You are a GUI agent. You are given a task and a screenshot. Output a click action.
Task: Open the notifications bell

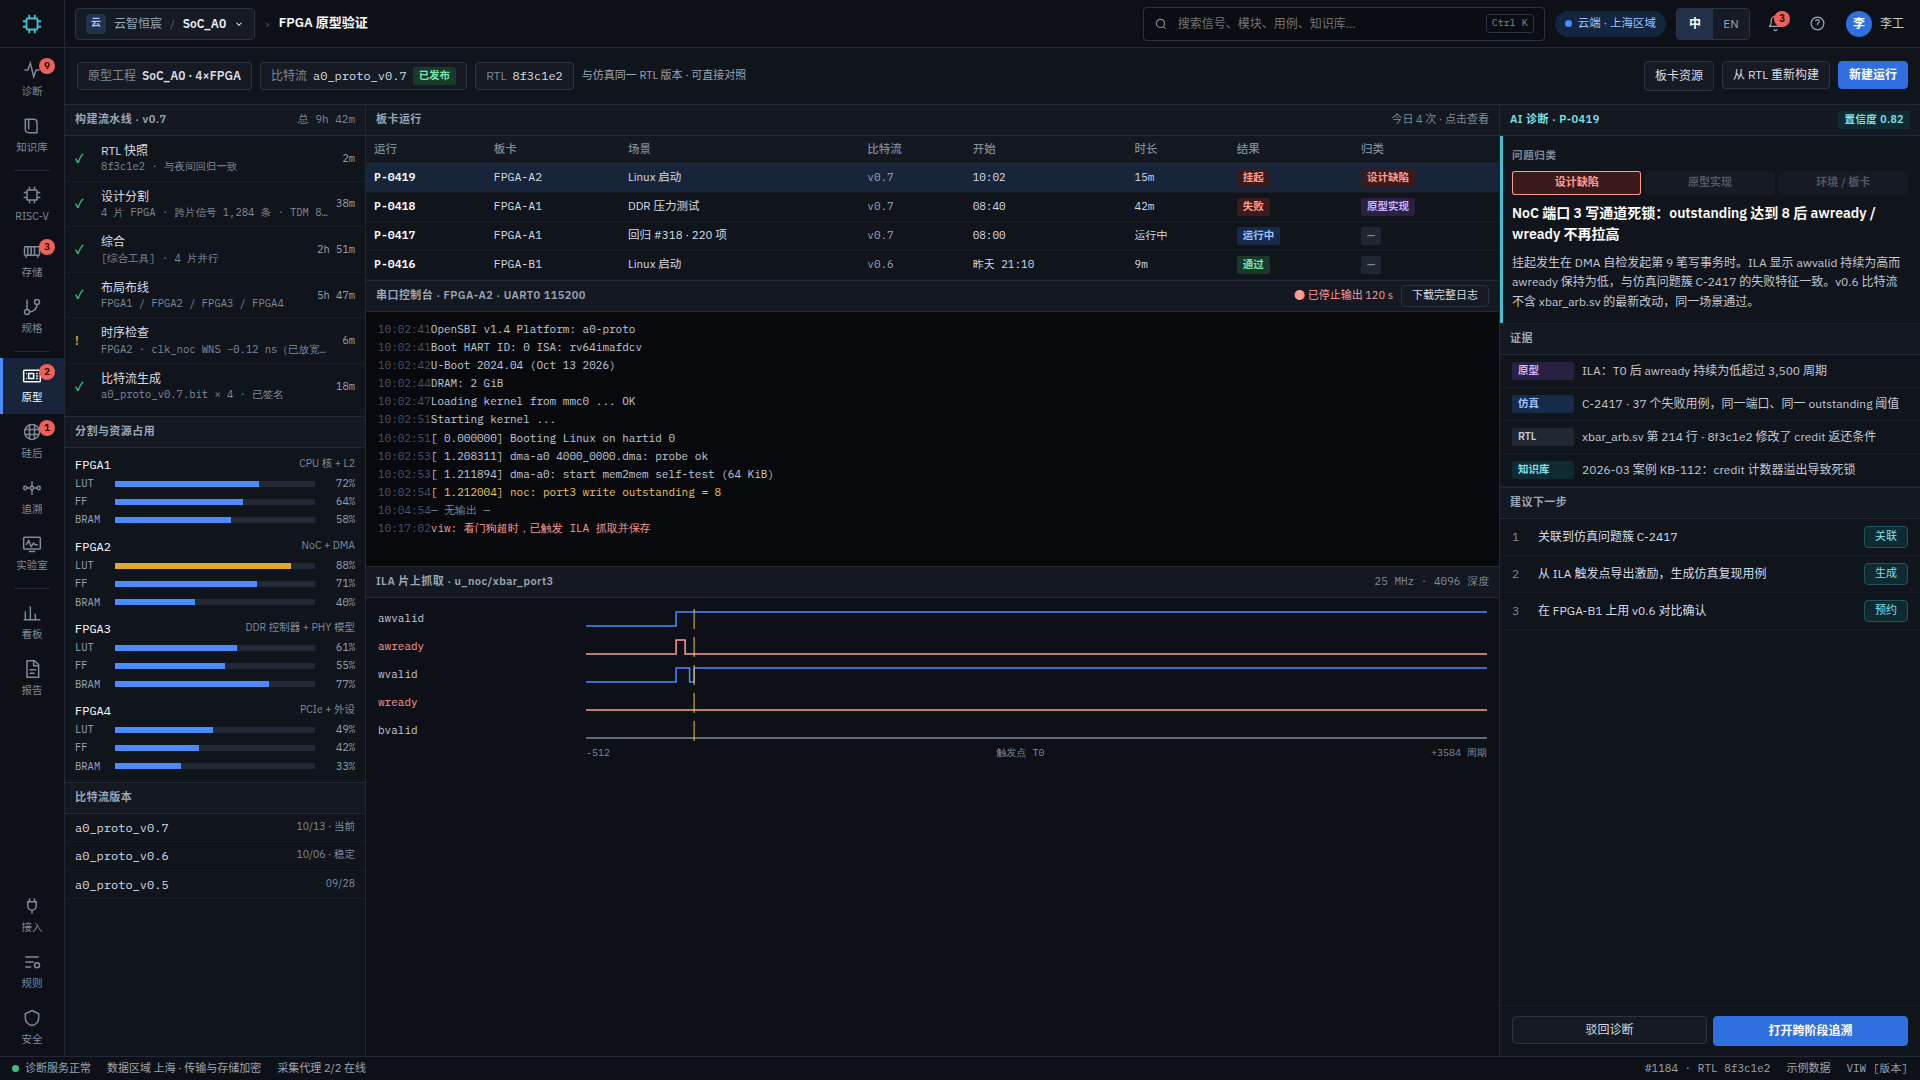click(x=1776, y=23)
